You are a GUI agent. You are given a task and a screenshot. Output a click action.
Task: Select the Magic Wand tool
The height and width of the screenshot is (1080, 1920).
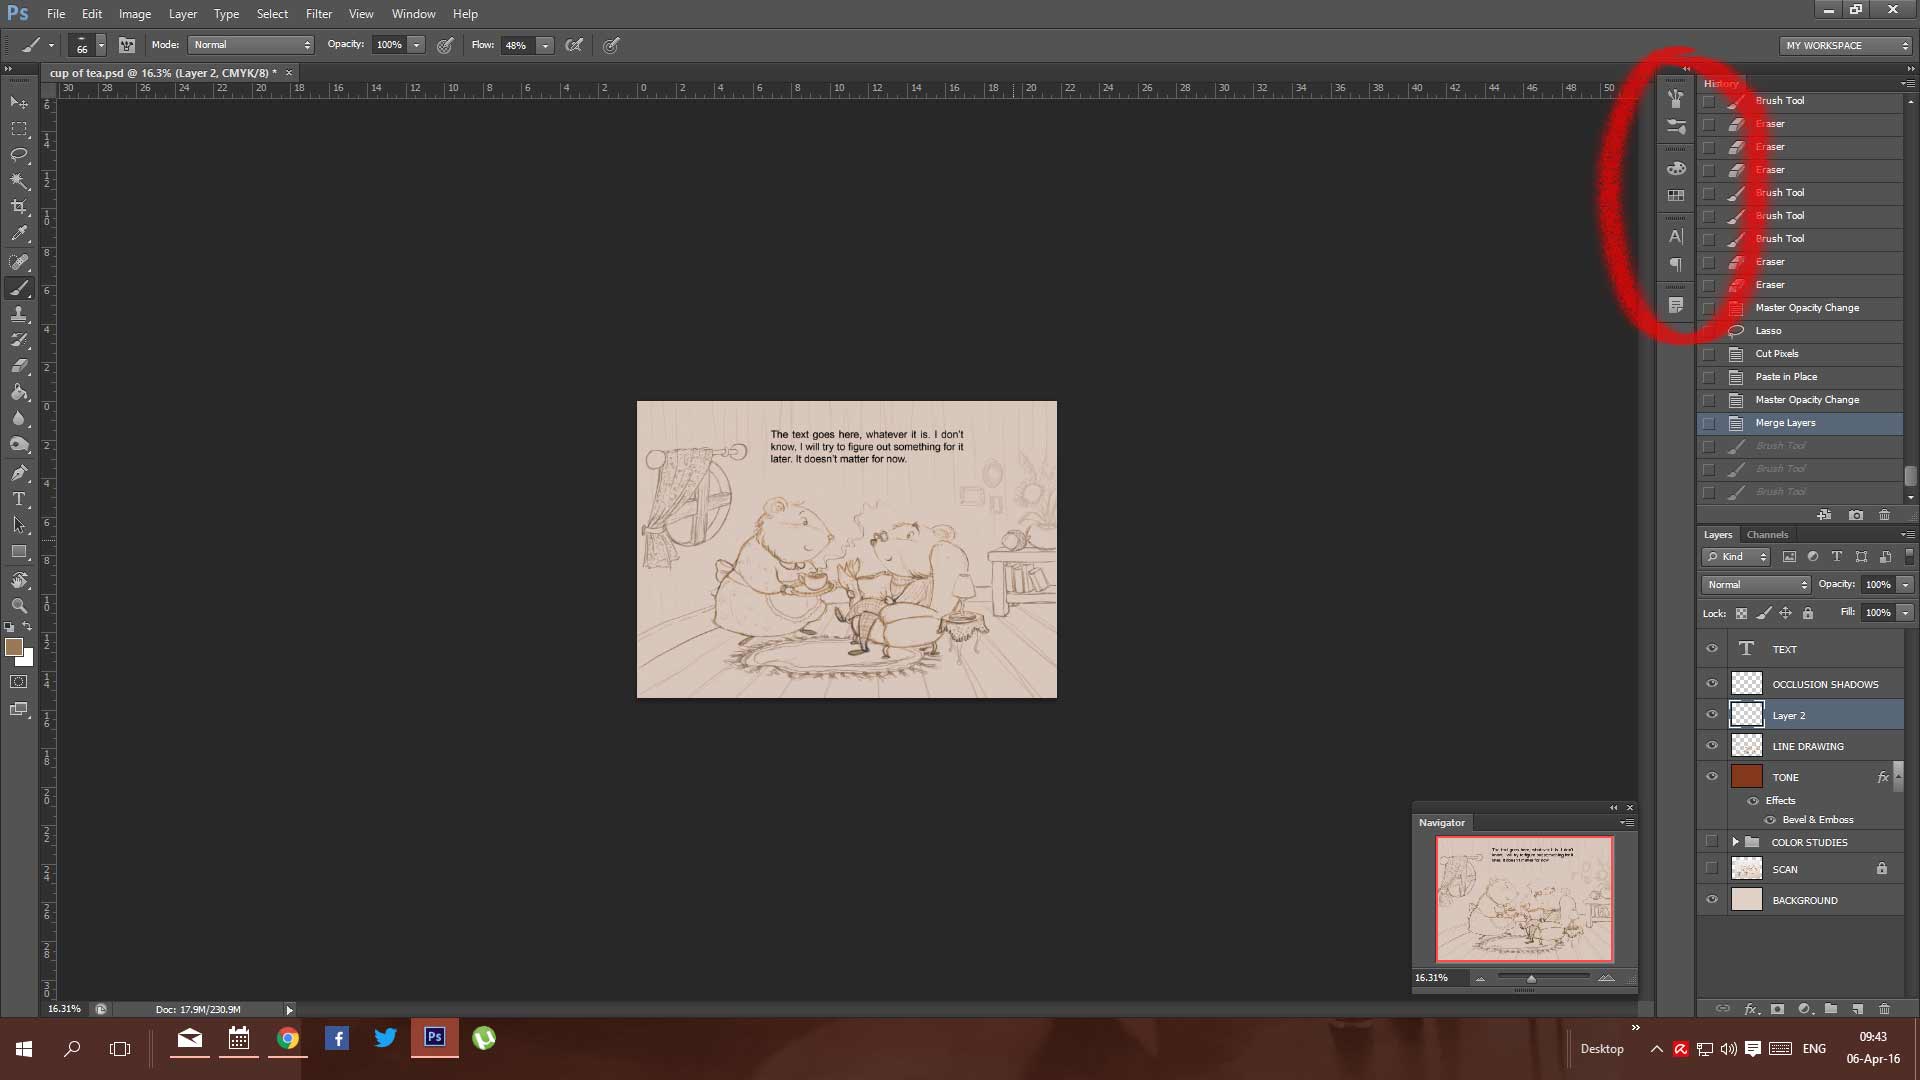(19, 181)
